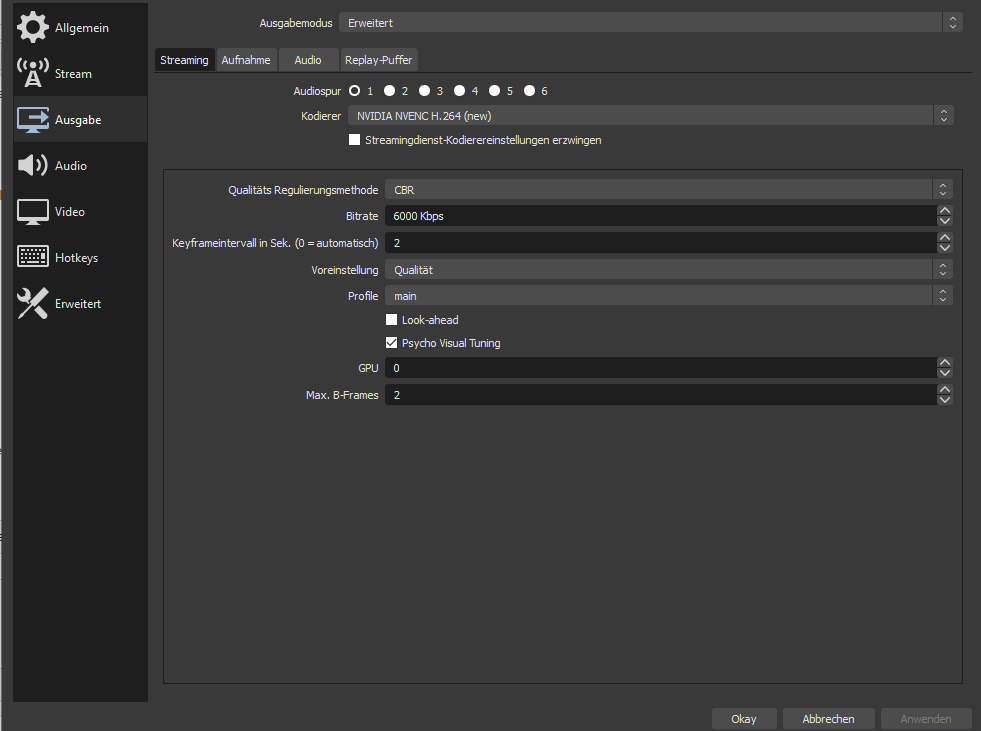Click the Ausgabe monitor arrow icon
981x731 pixels.
(33, 120)
